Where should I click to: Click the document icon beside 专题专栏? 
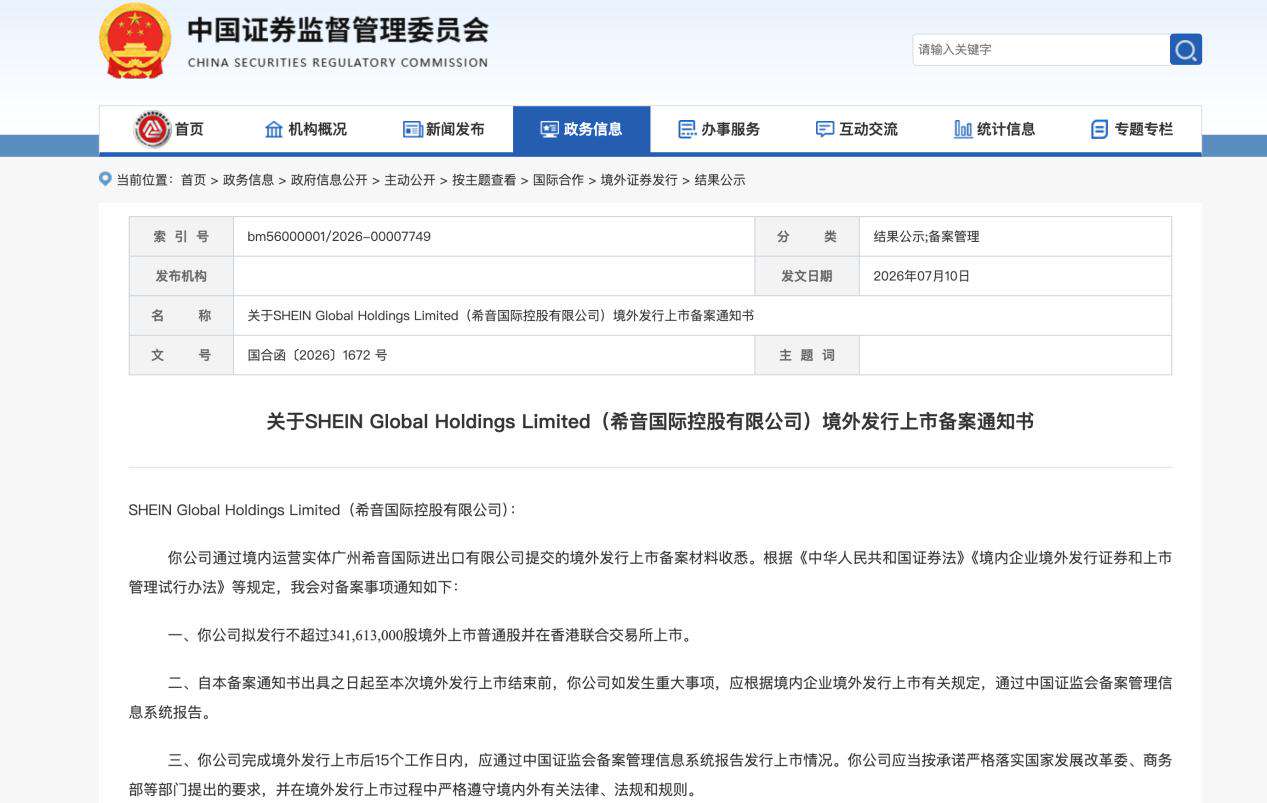coord(1099,129)
